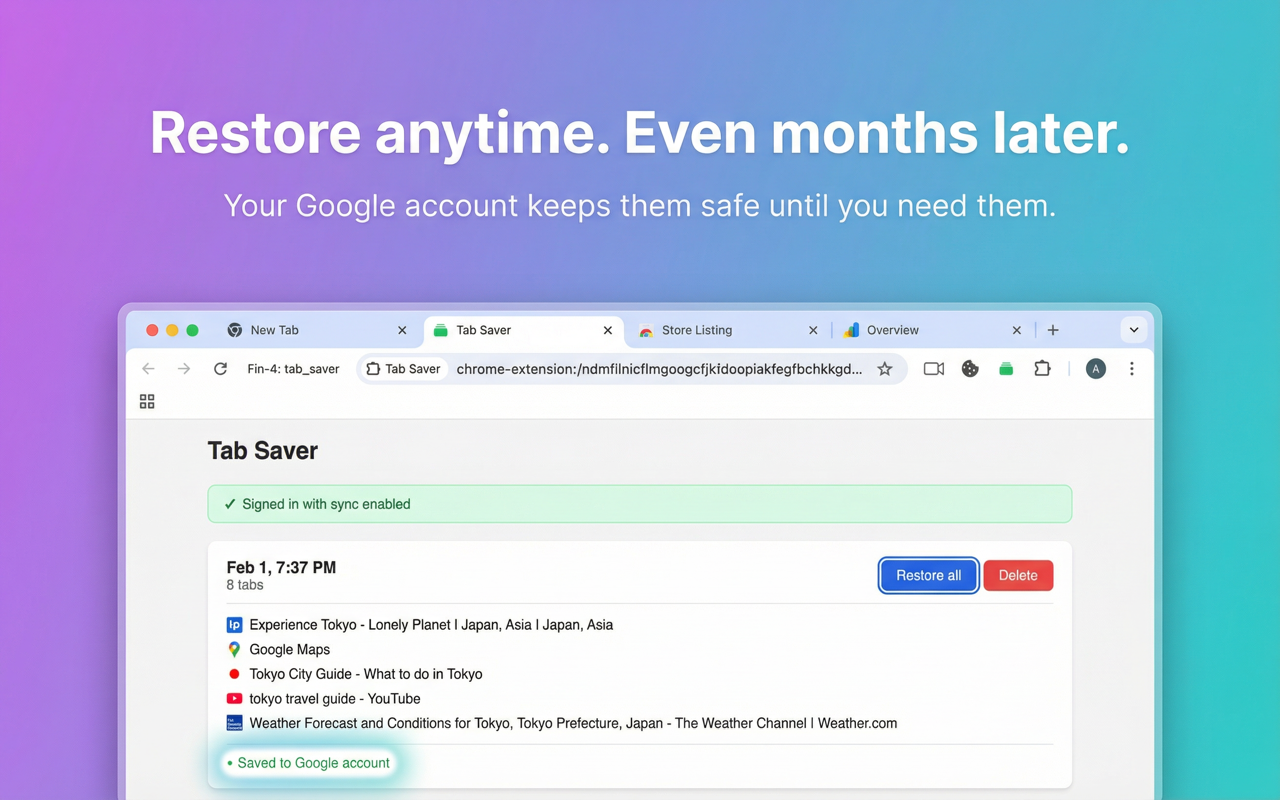Bookmark the page using the star icon
This screenshot has width=1280, height=800.
[885, 368]
